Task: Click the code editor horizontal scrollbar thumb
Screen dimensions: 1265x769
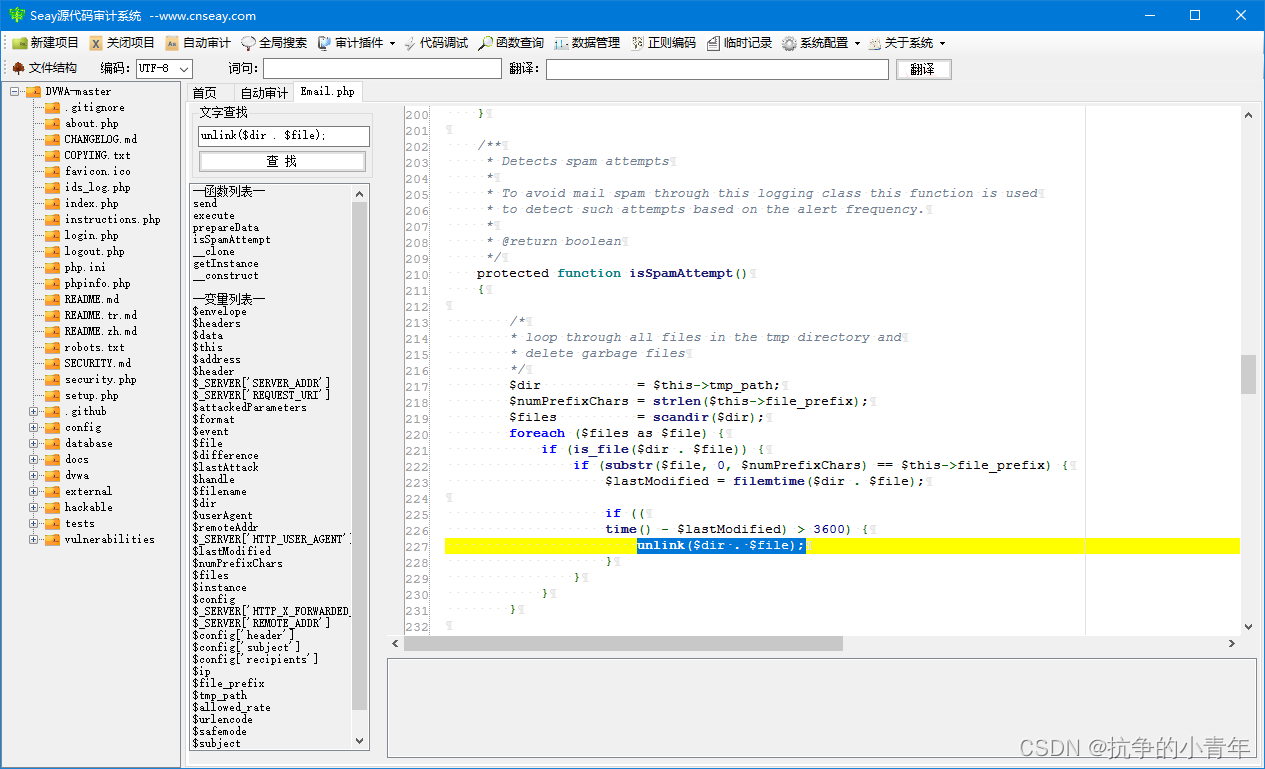Action: click(x=623, y=643)
